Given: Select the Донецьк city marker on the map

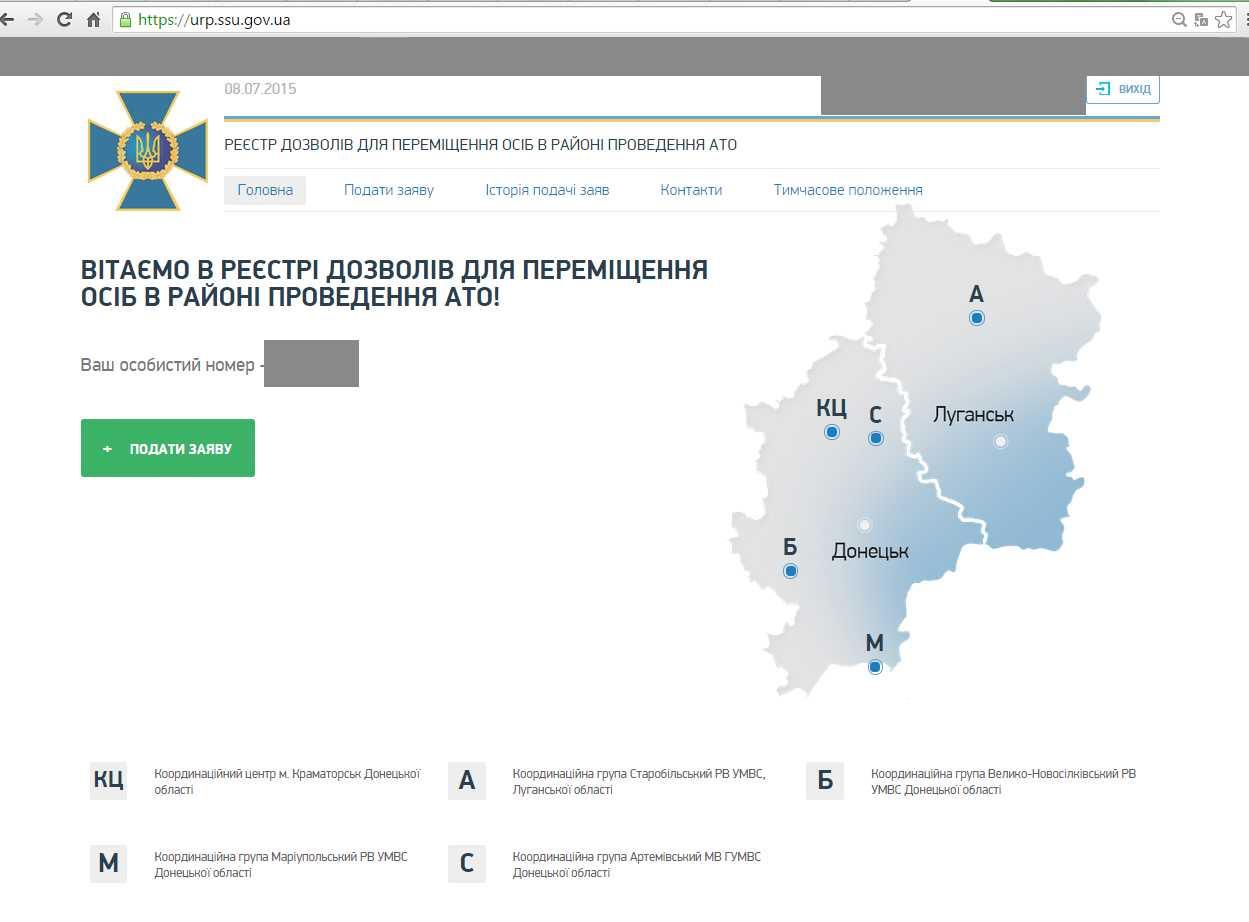Looking at the screenshot, I should pyautogui.click(x=864, y=525).
